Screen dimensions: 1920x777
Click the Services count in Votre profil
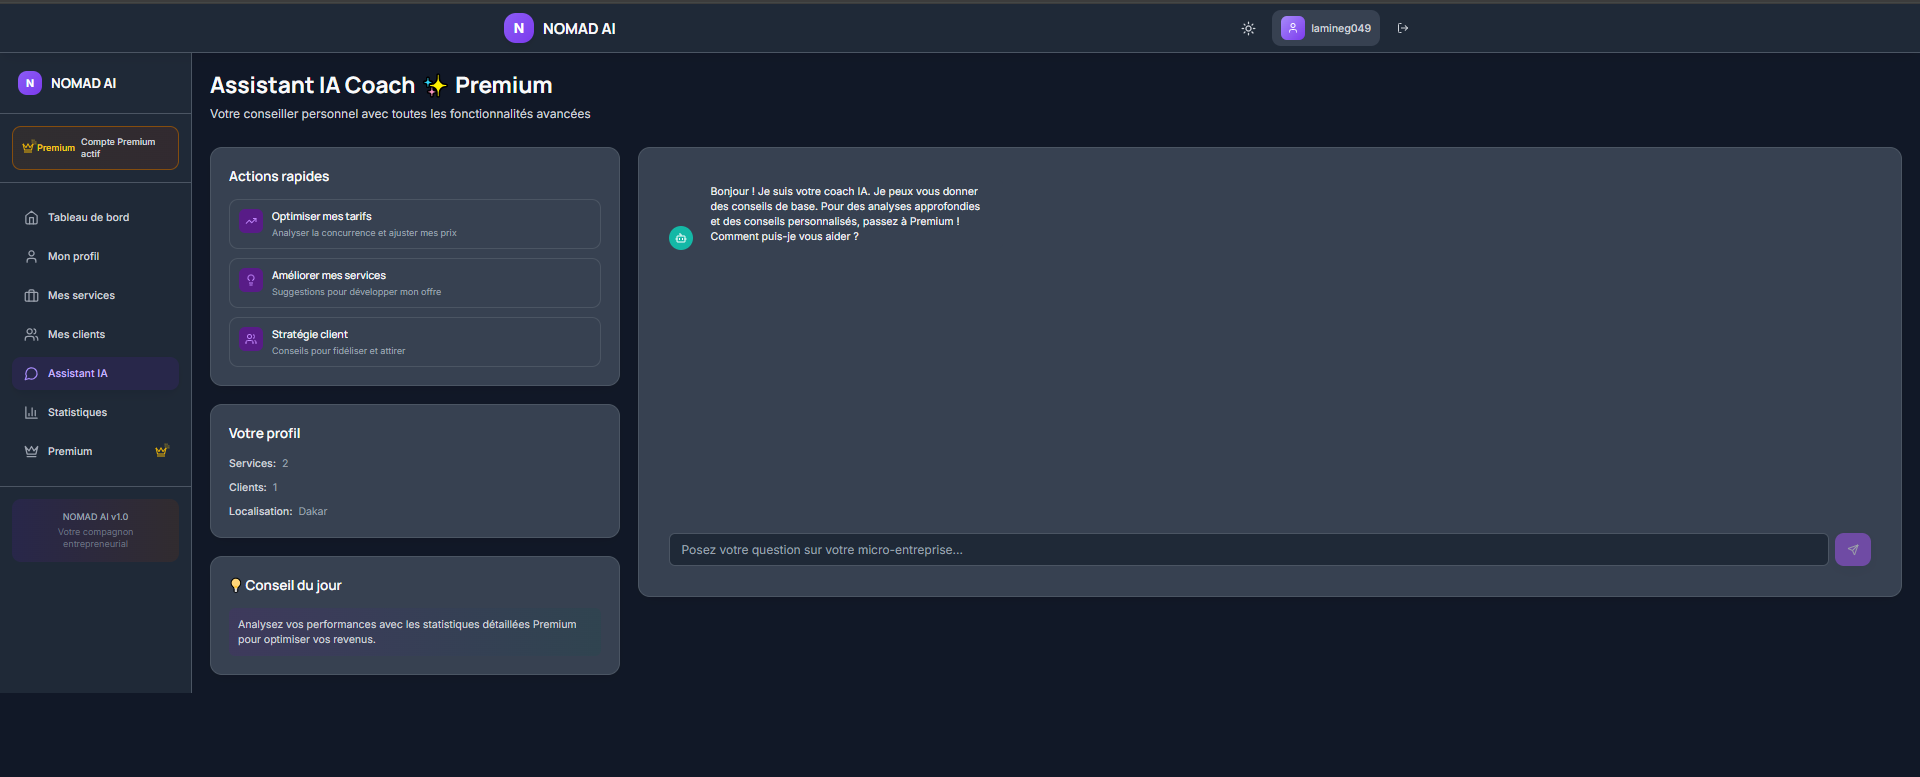[285, 463]
